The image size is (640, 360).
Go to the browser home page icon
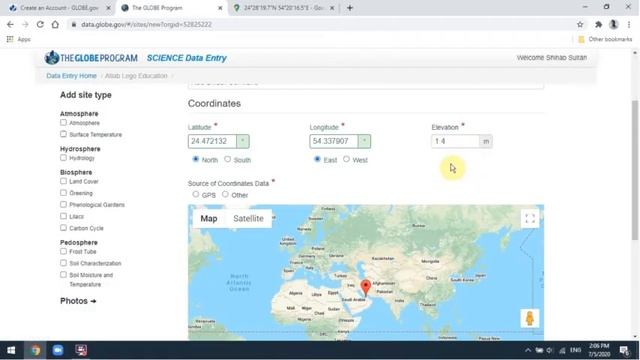tap(55, 24)
